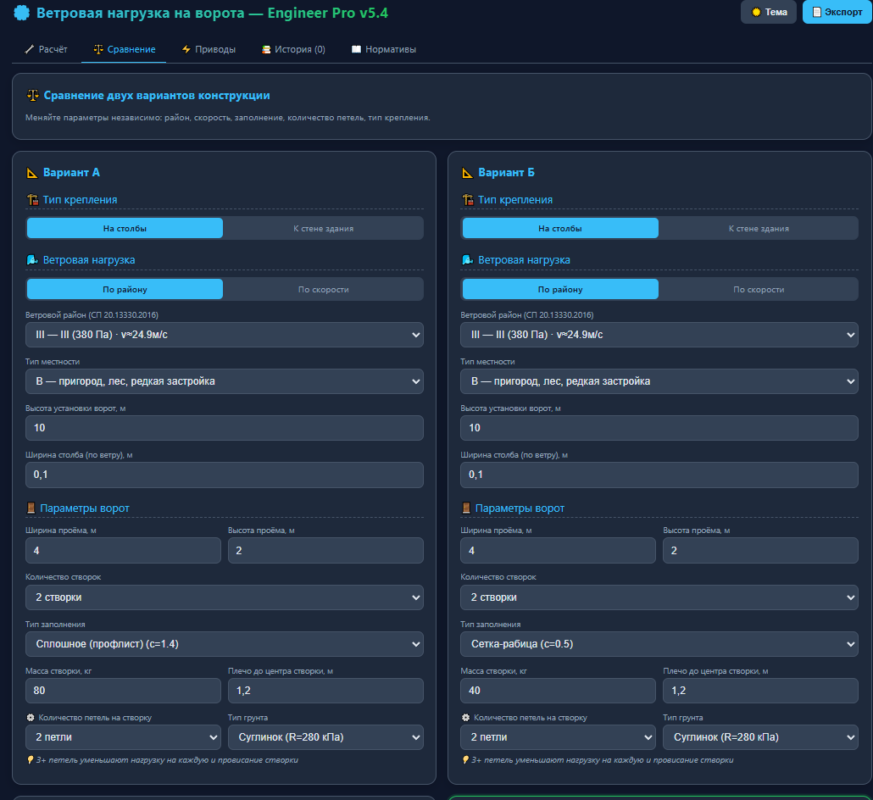This screenshot has width=873, height=800.
Task: Click the Экспорт button
Action: coord(837,12)
